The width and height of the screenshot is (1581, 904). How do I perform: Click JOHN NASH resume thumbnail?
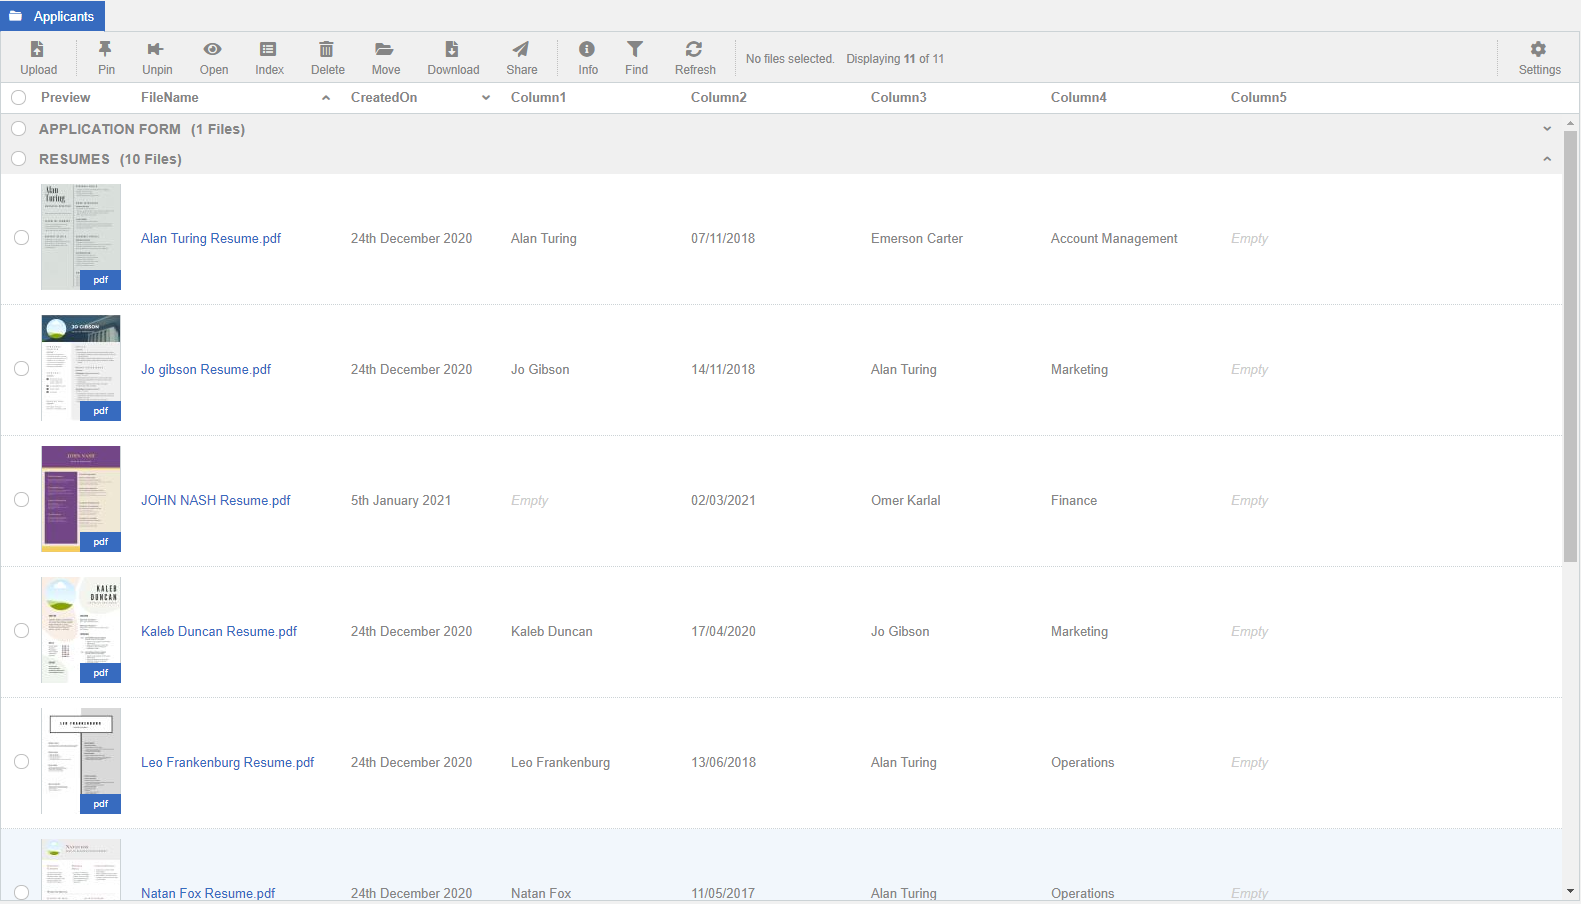click(81, 499)
